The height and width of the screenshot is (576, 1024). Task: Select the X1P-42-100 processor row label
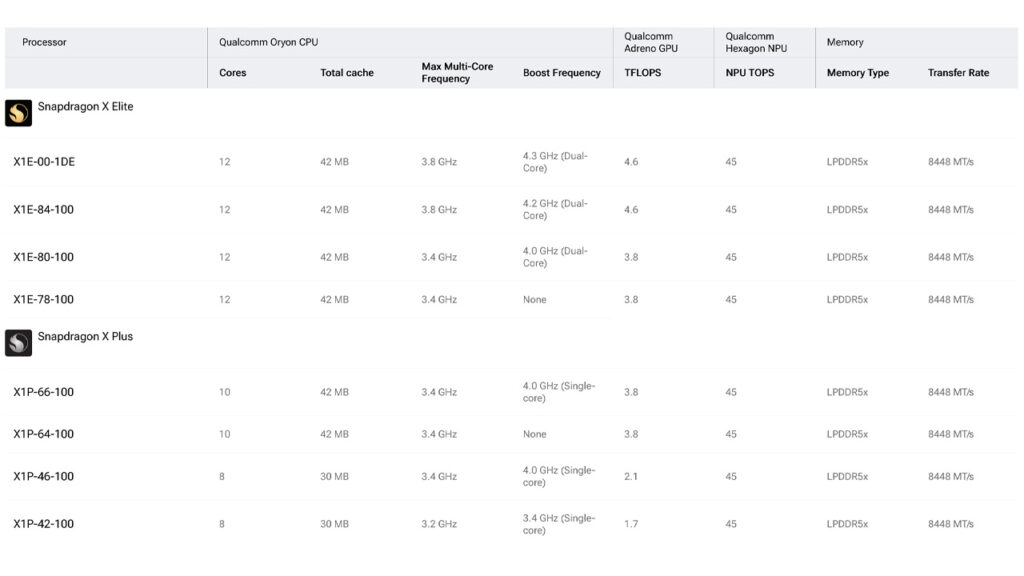(x=44, y=524)
